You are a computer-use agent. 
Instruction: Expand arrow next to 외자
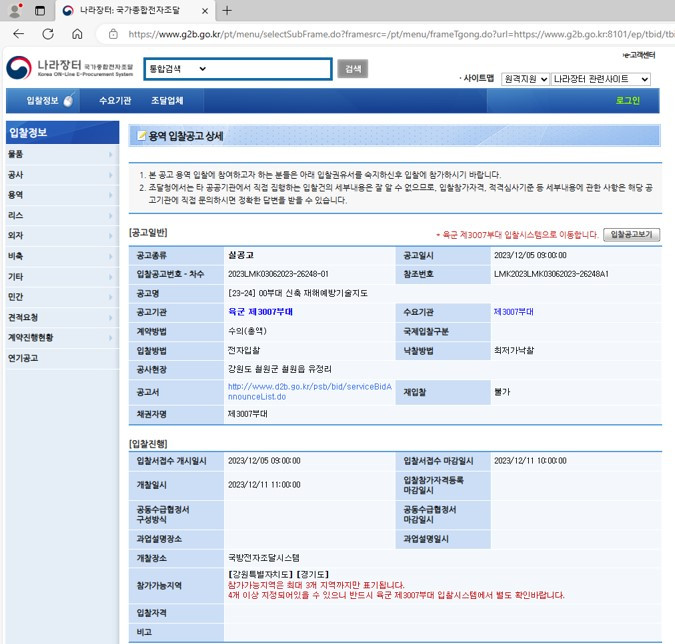[x=111, y=235]
